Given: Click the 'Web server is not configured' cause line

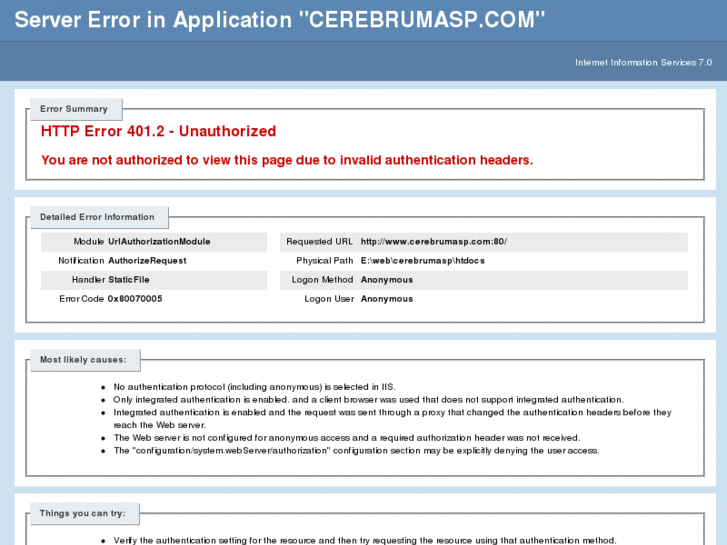Looking at the screenshot, I should click(x=347, y=438).
